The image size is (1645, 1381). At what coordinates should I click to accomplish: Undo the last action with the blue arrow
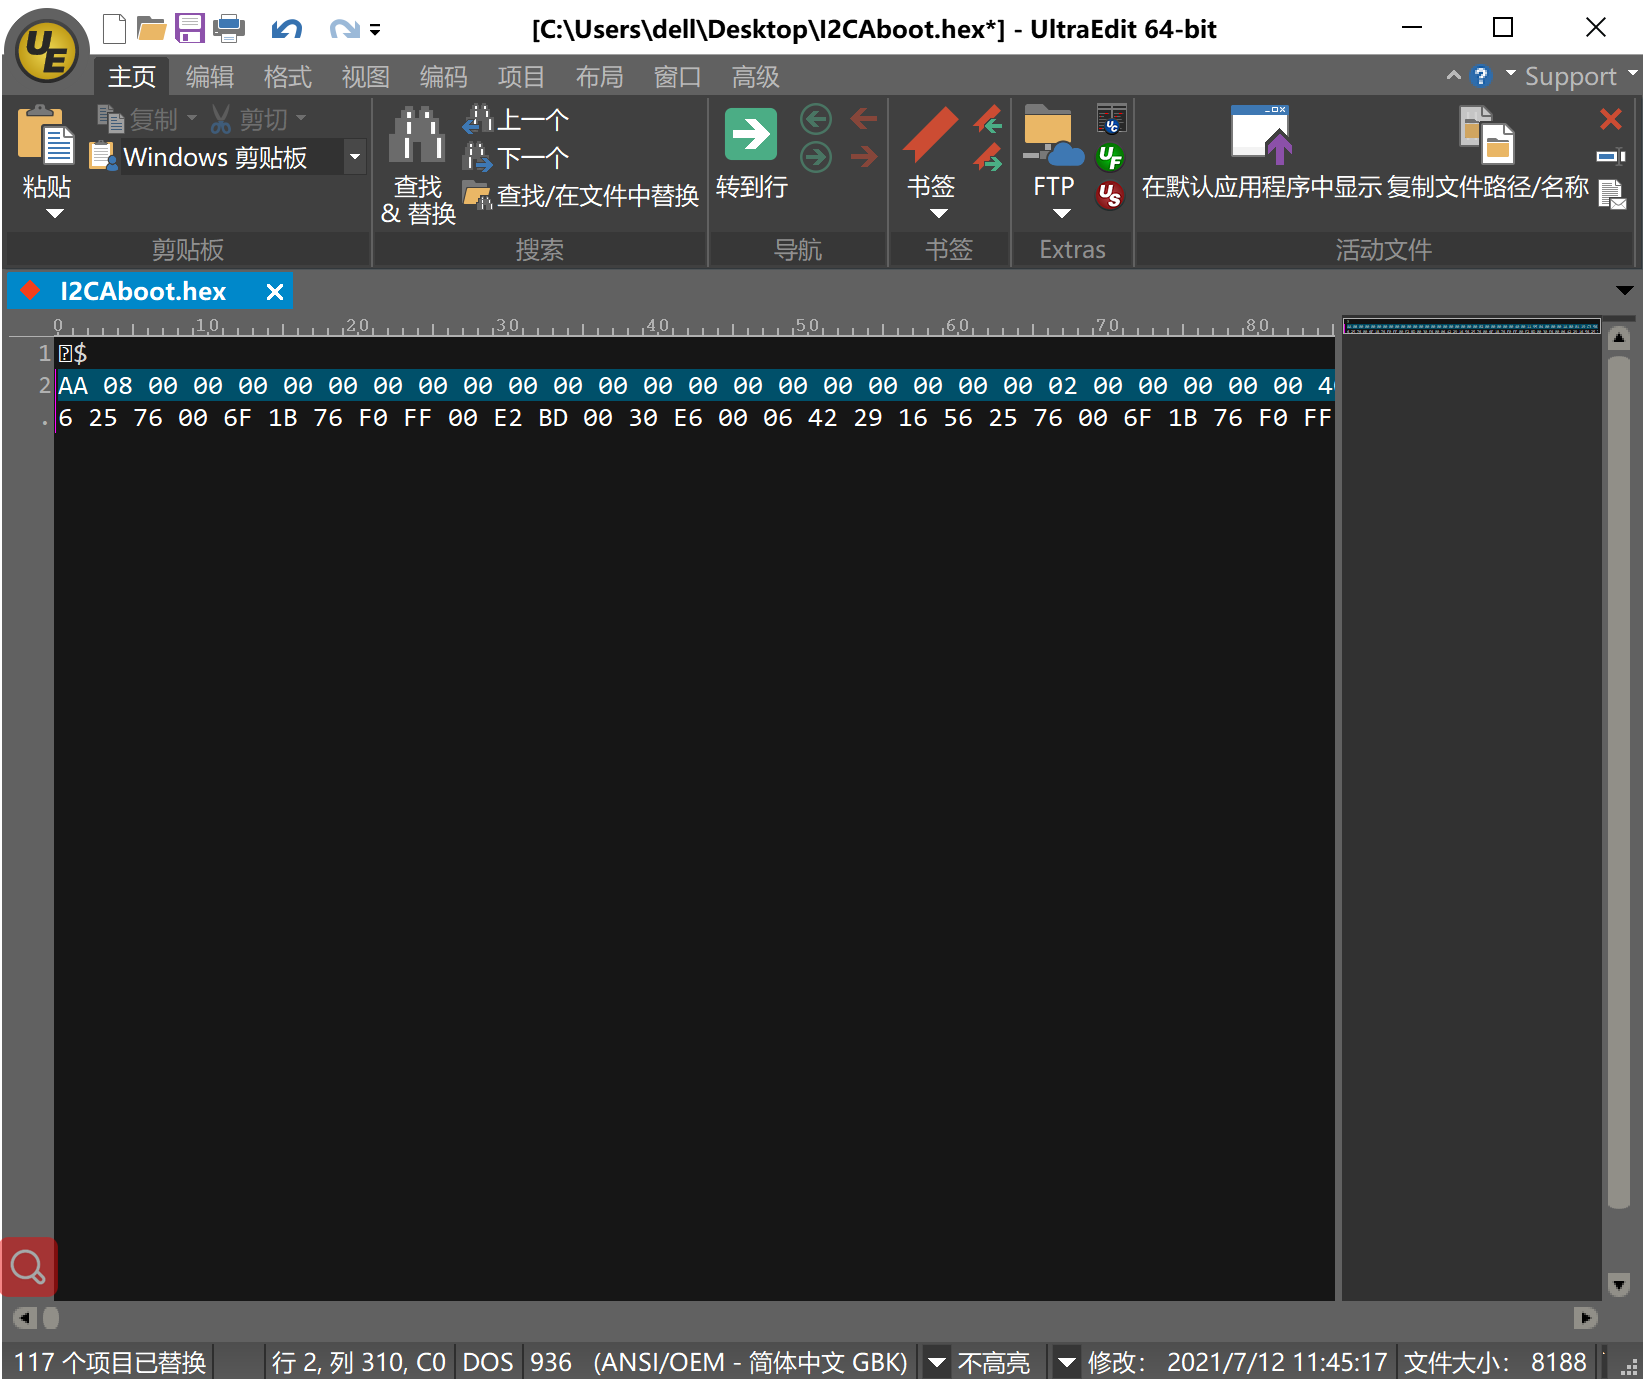(286, 29)
